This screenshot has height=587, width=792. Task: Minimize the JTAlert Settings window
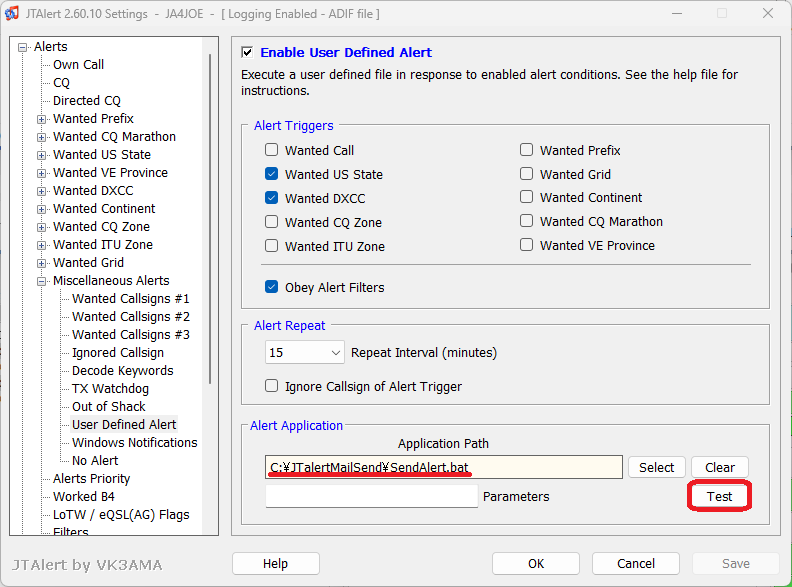[x=677, y=14]
